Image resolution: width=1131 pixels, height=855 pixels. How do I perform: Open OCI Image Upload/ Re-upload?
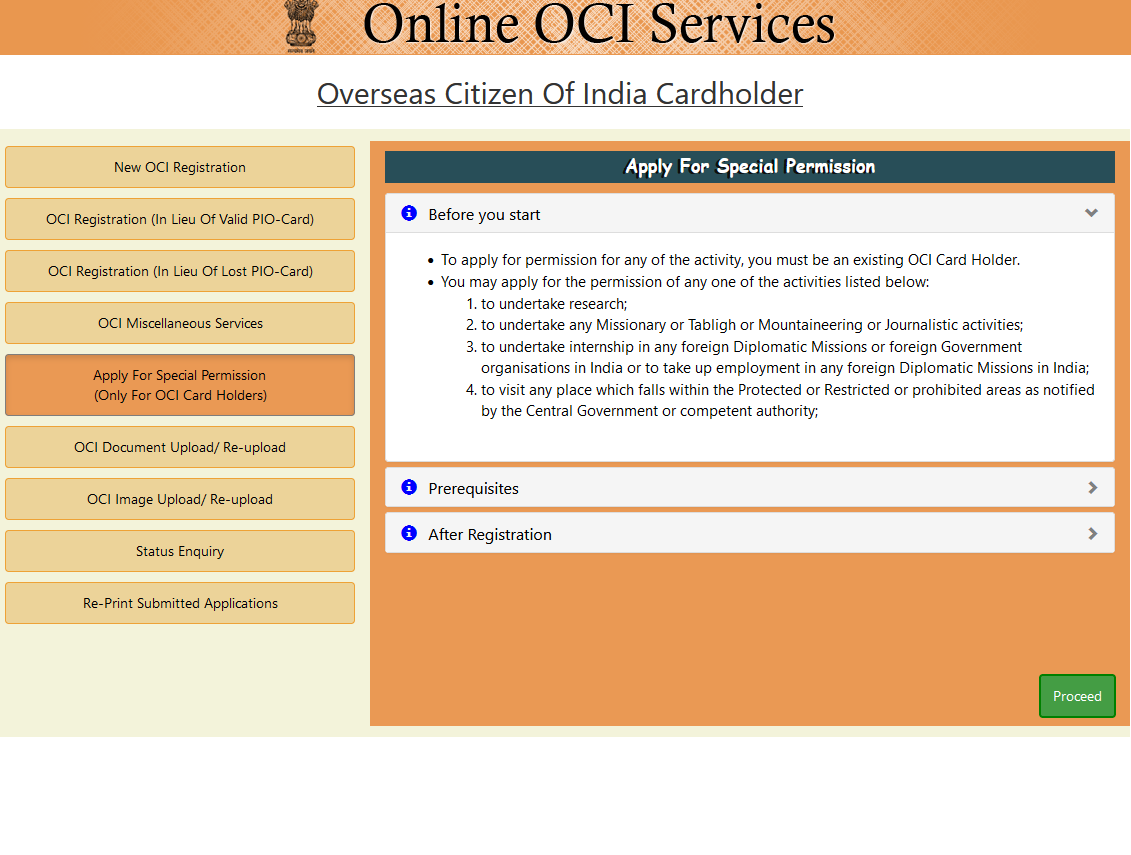click(180, 499)
